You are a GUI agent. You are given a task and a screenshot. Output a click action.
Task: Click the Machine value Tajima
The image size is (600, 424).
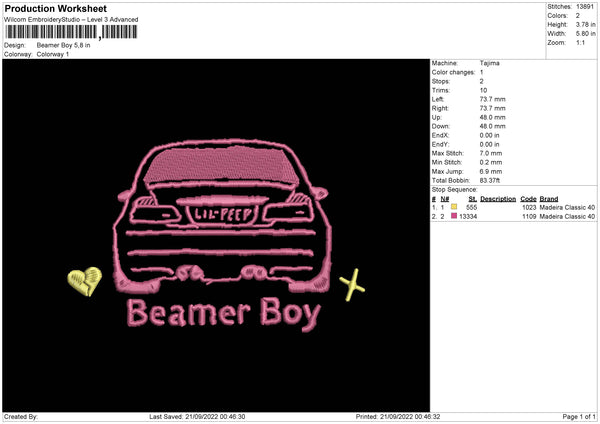pos(491,62)
